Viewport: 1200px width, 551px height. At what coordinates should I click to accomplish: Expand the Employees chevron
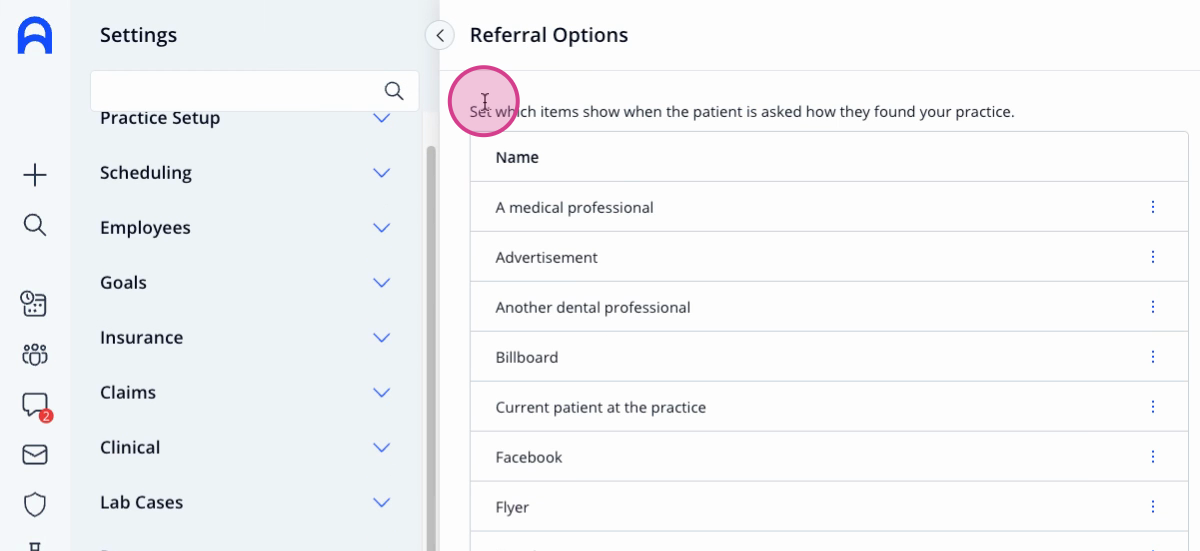click(x=381, y=228)
